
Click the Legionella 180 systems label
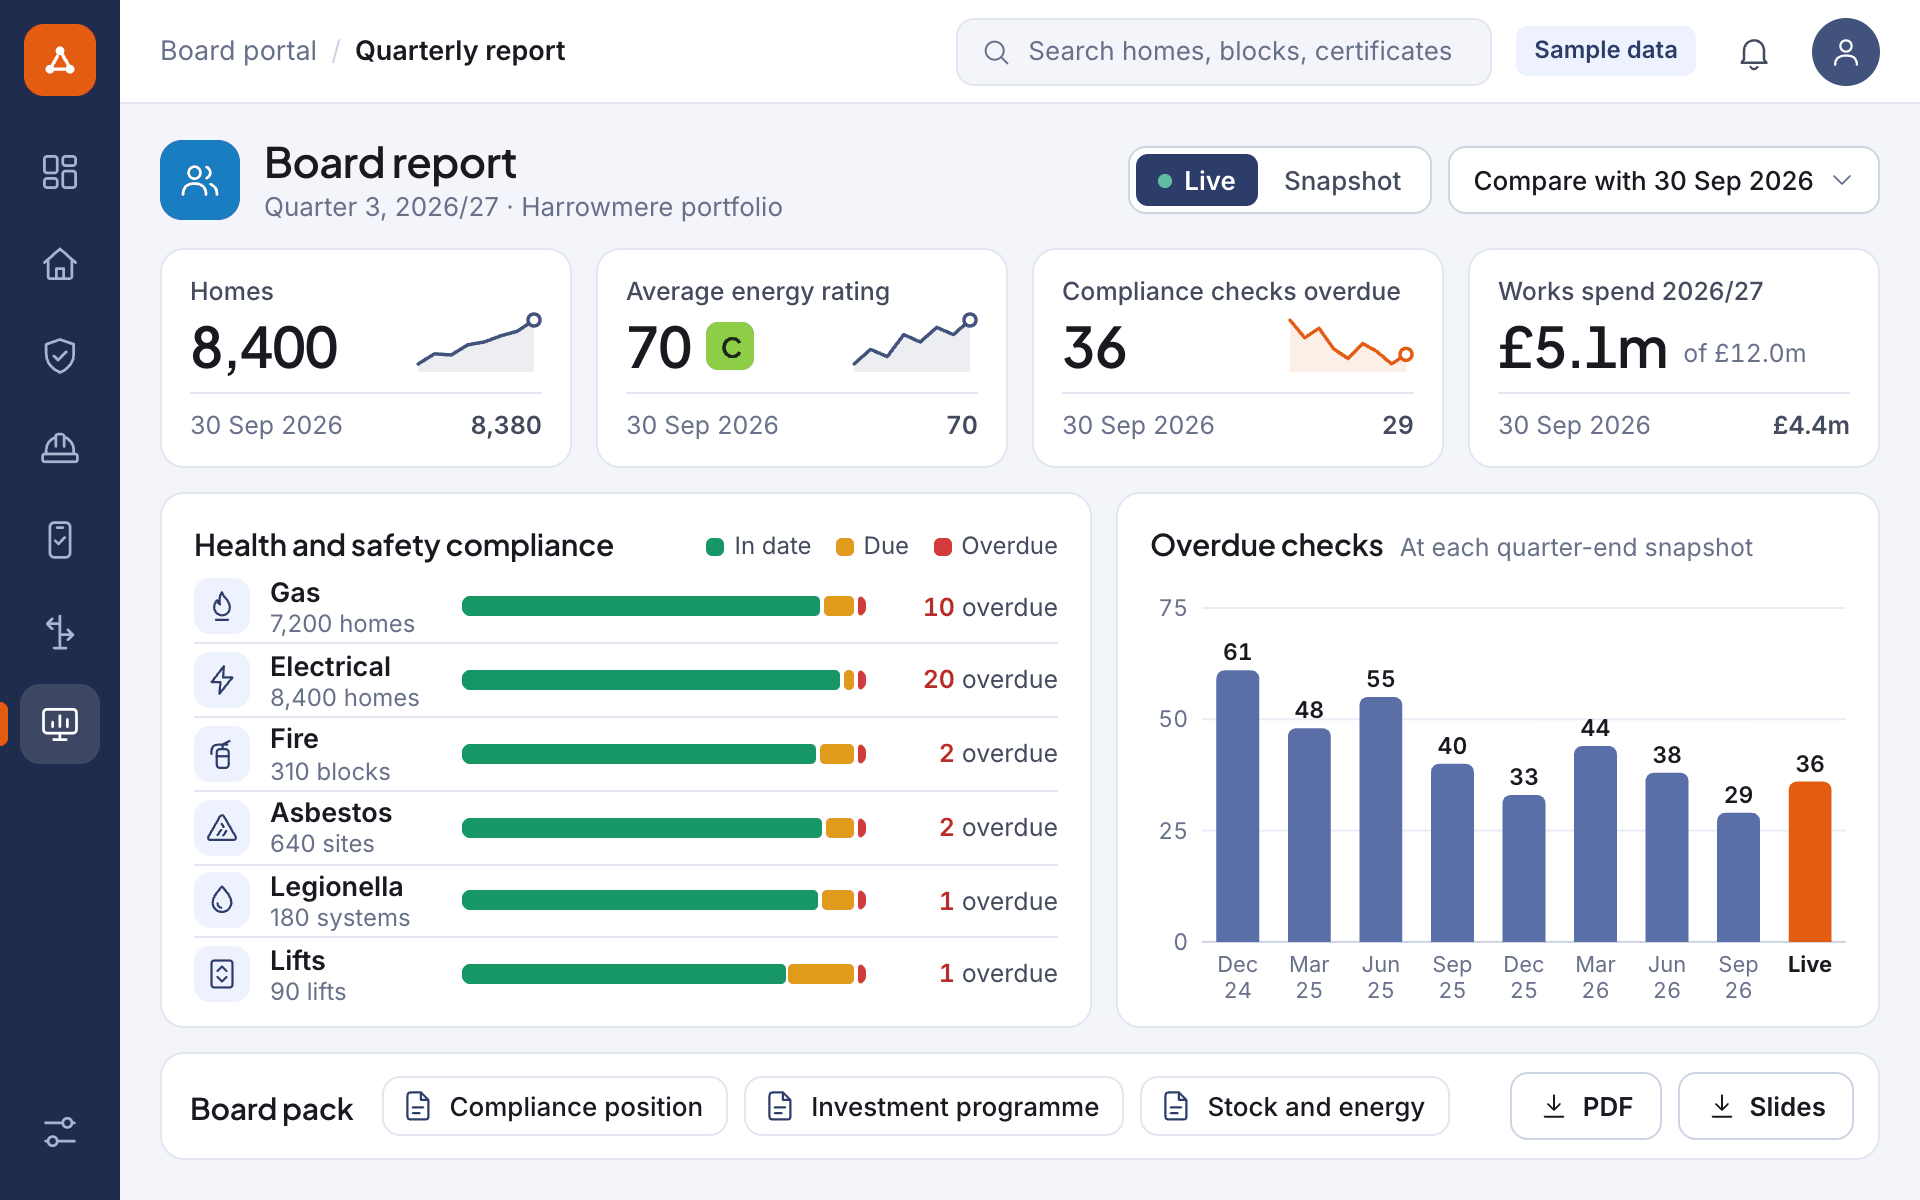[x=340, y=901]
